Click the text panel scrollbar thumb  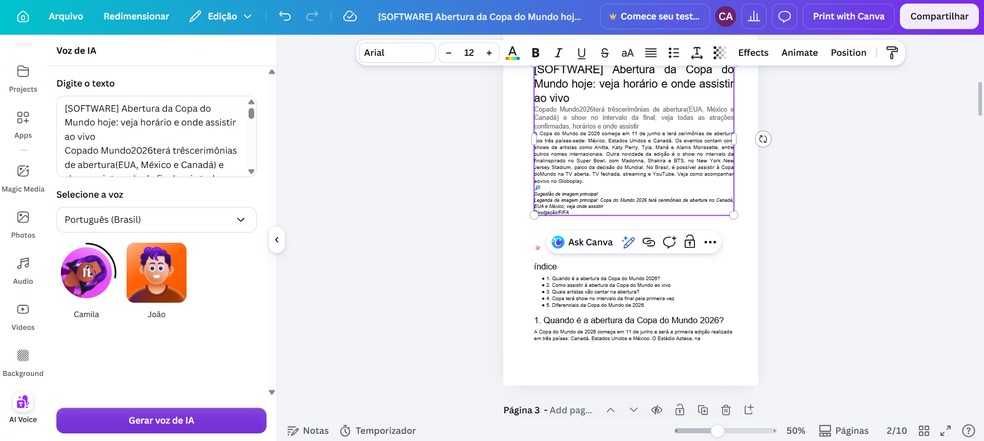(251, 113)
